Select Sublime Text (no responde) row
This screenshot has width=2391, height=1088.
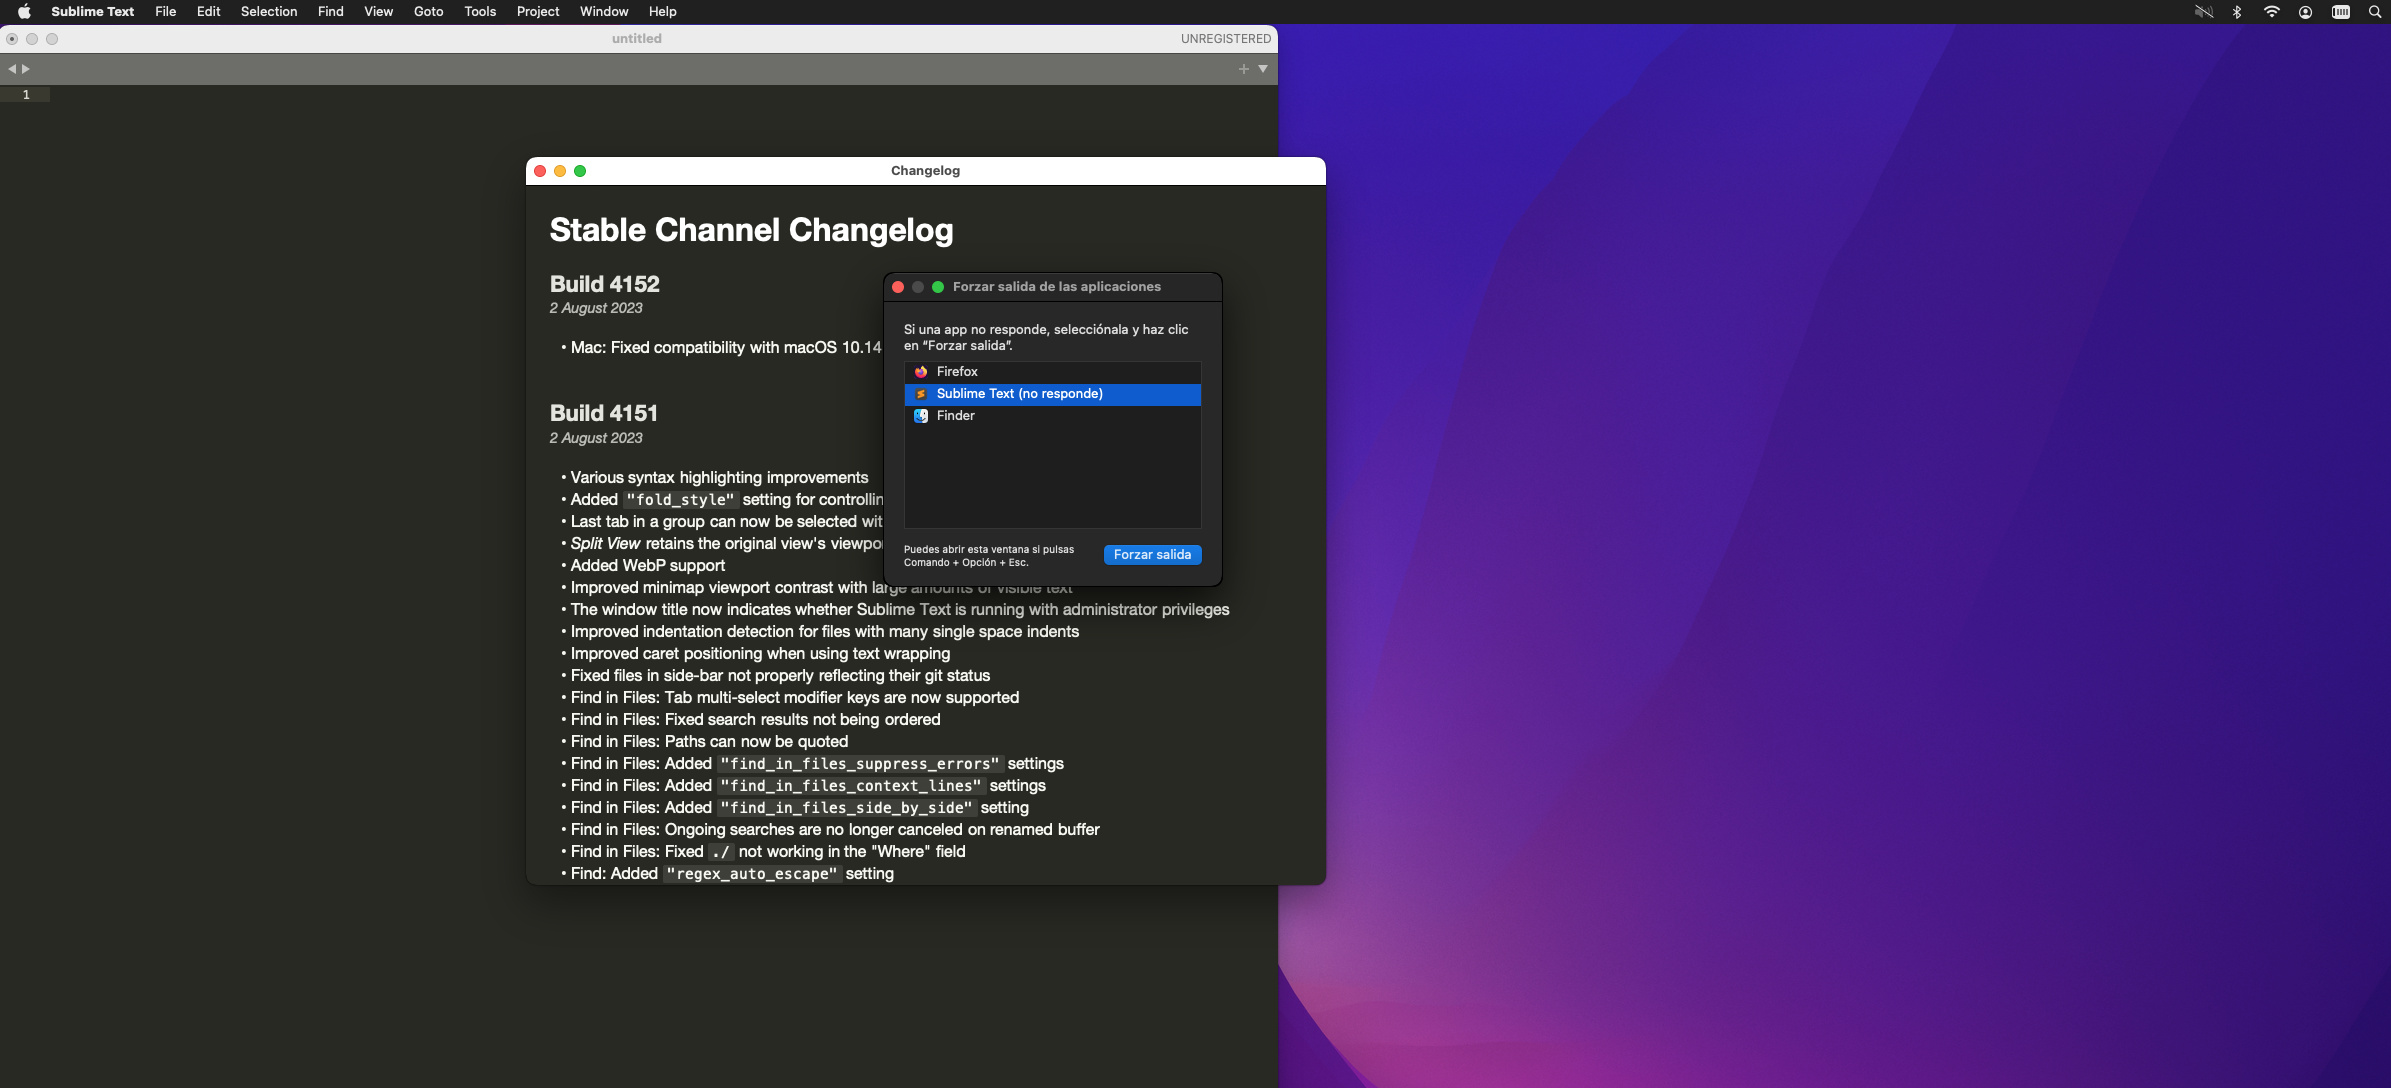[1053, 394]
